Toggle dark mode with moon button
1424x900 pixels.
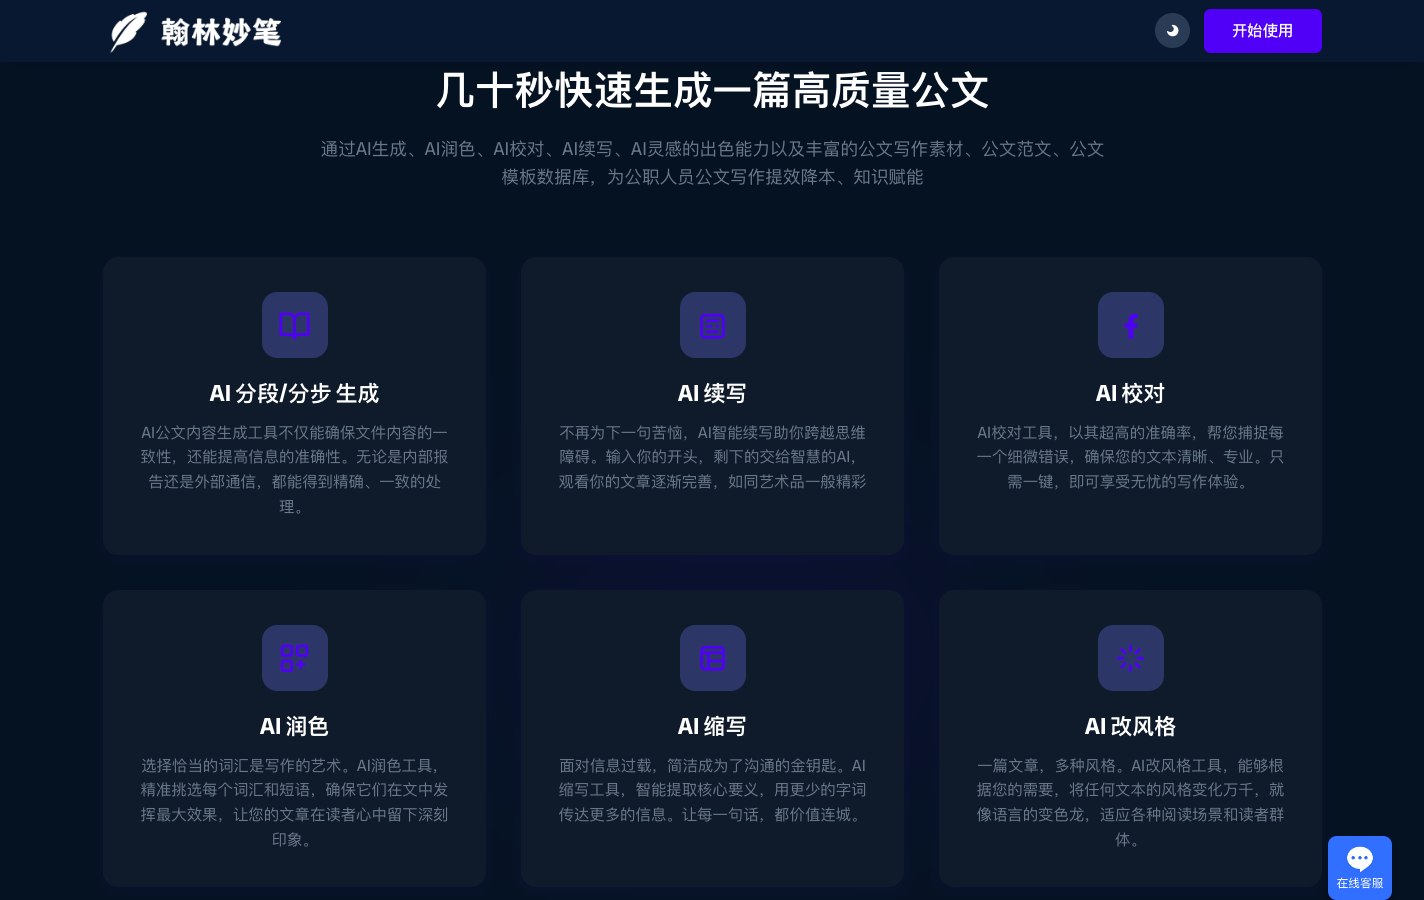point(1172,31)
